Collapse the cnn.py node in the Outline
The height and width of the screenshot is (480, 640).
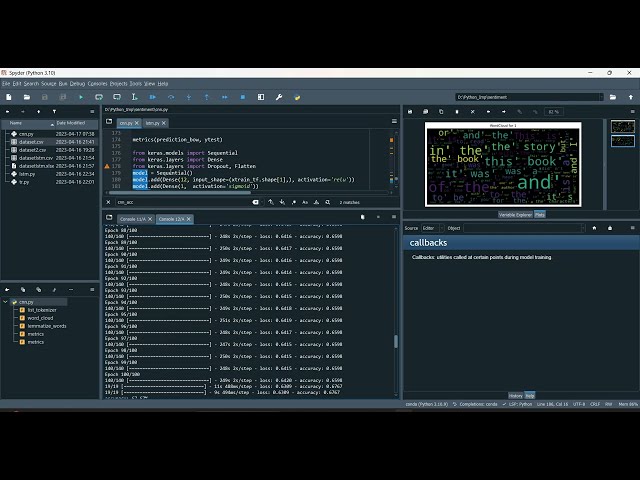coord(5,302)
